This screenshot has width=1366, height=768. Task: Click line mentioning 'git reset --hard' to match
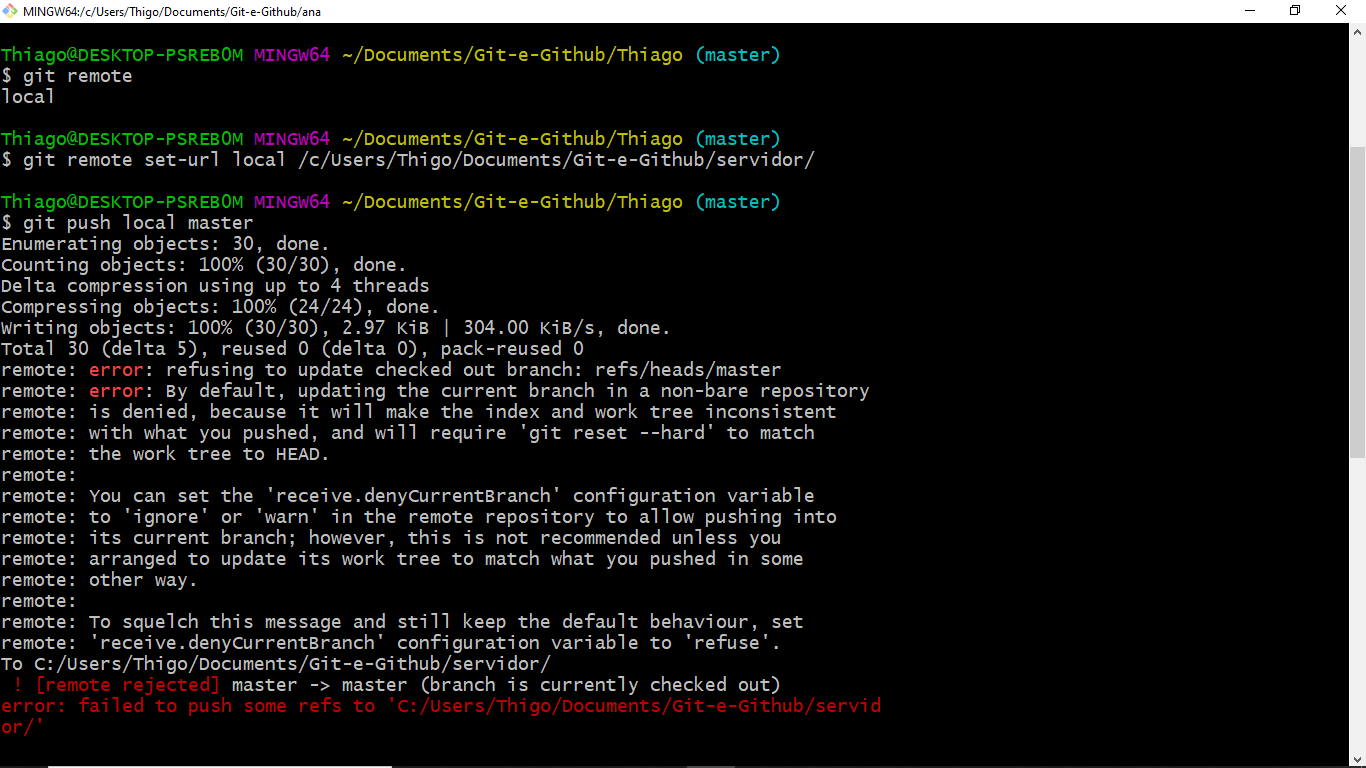coord(408,433)
